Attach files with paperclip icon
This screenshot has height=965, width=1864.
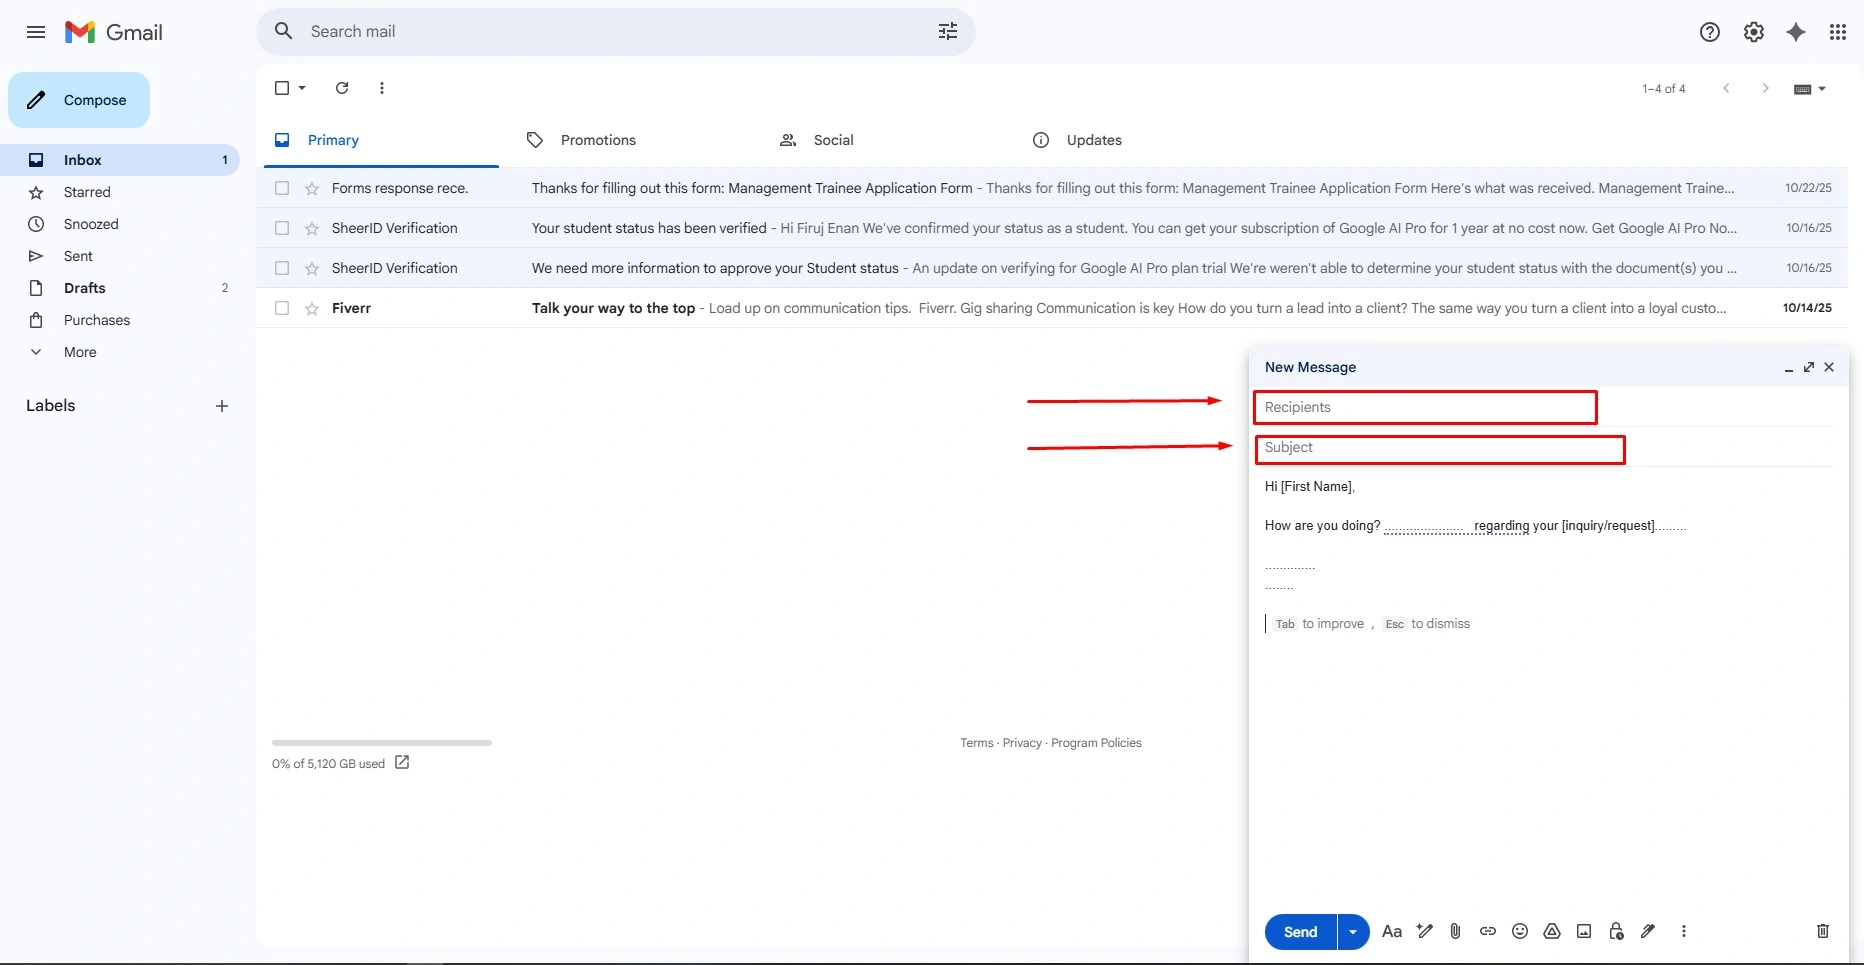click(x=1456, y=931)
